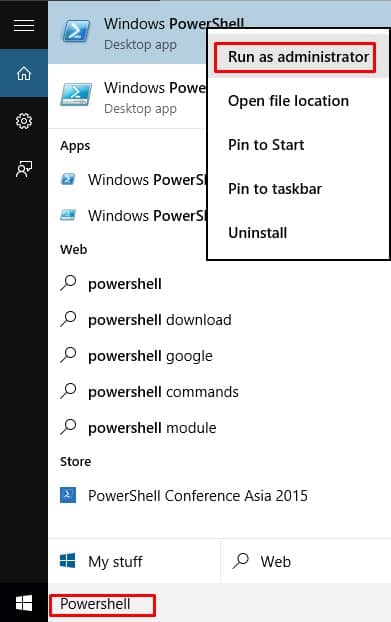Select the Home icon in sidebar

coord(24,73)
